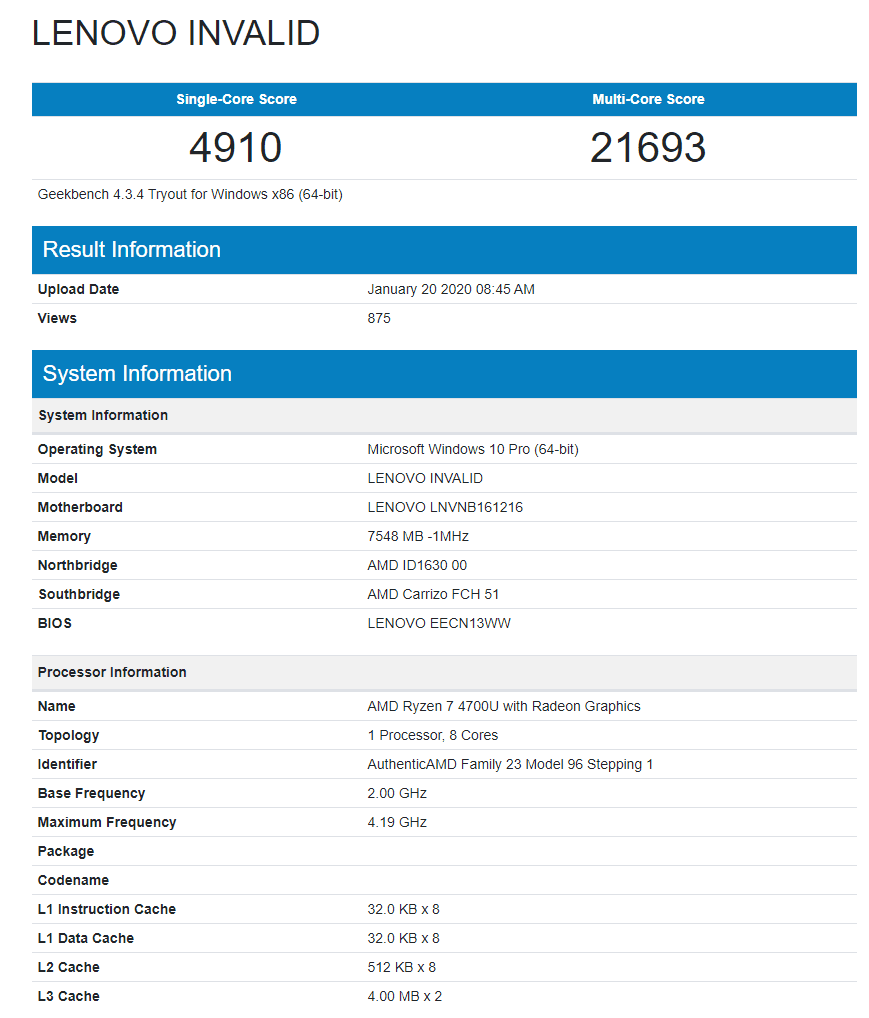Select the Microsoft Windows 10 Pro value

point(473,449)
